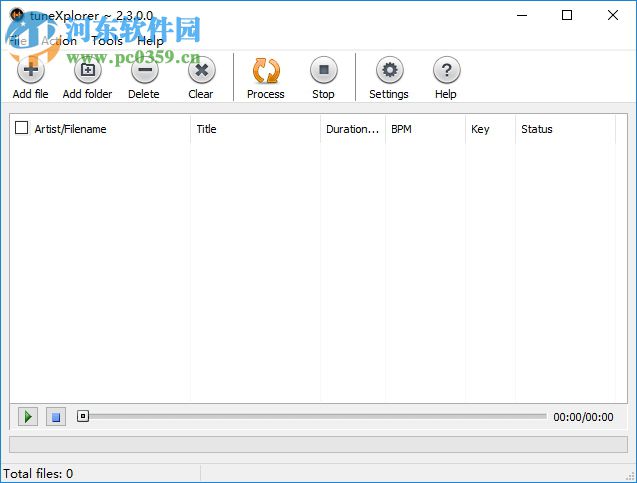The height and width of the screenshot is (483, 637).
Task: Open the Action menu
Action: [x=59, y=41]
